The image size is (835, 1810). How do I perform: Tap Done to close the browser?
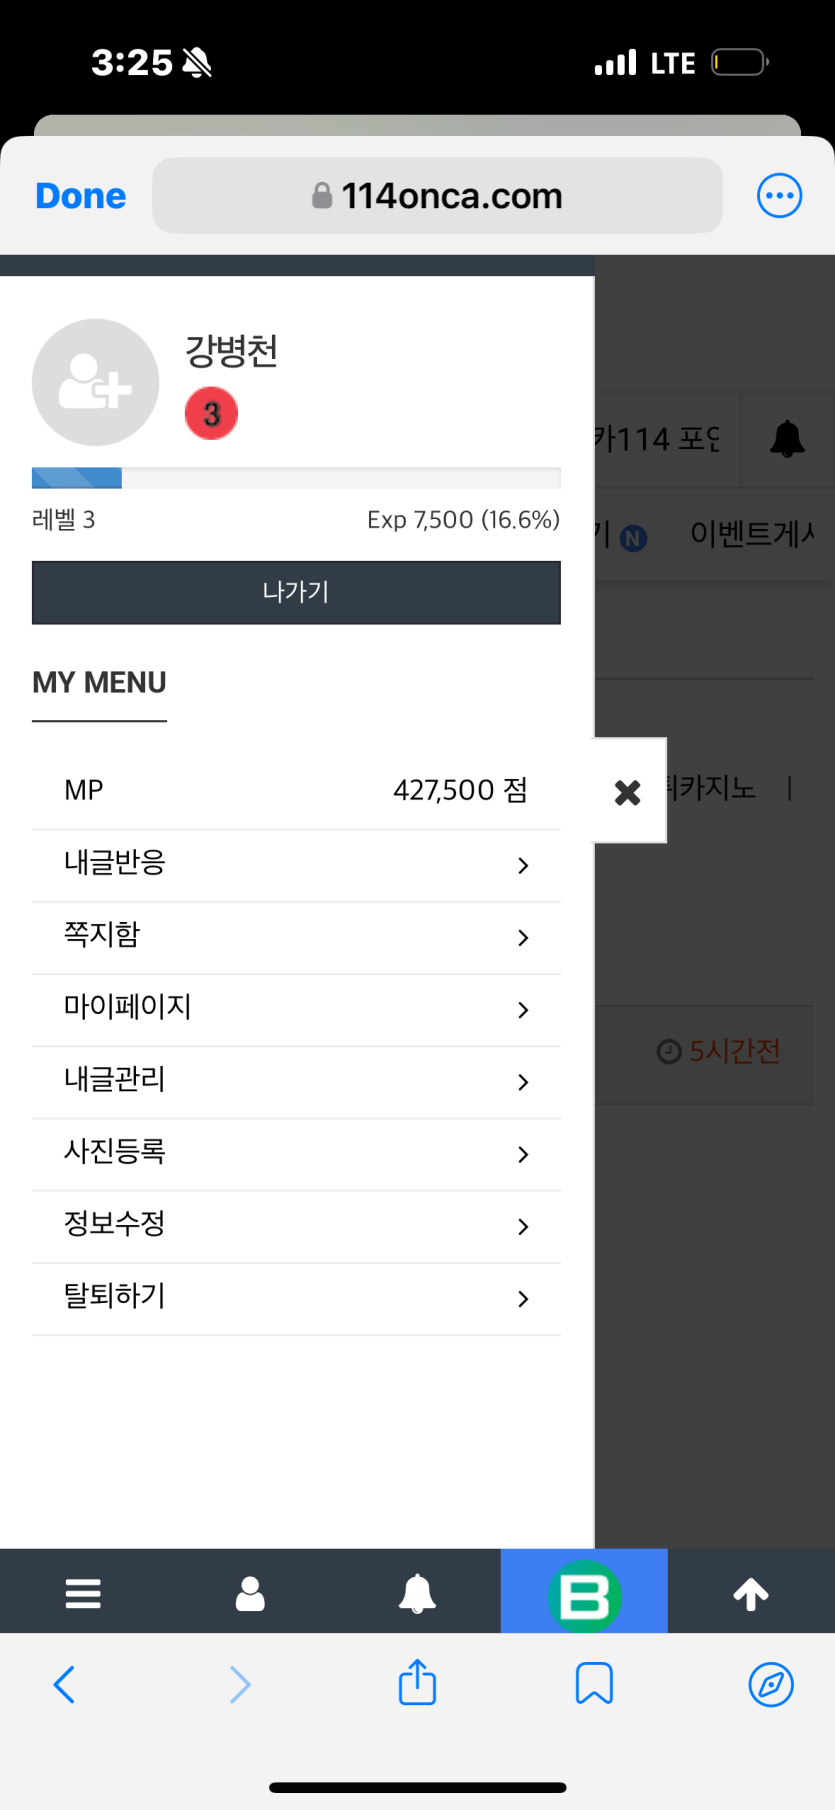[x=81, y=196]
